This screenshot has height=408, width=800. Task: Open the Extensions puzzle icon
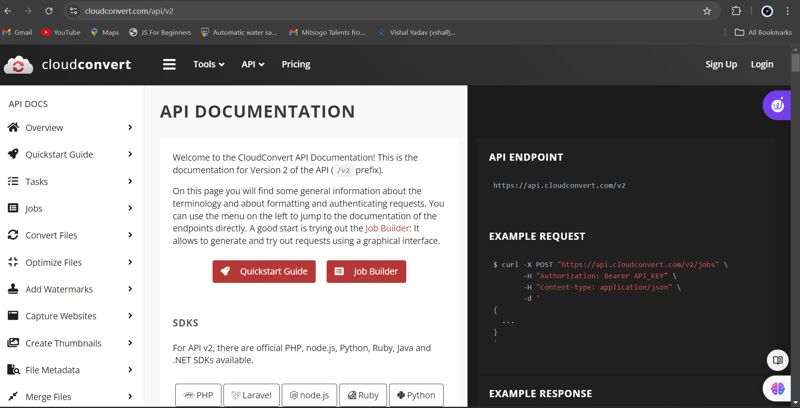[736, 11]
